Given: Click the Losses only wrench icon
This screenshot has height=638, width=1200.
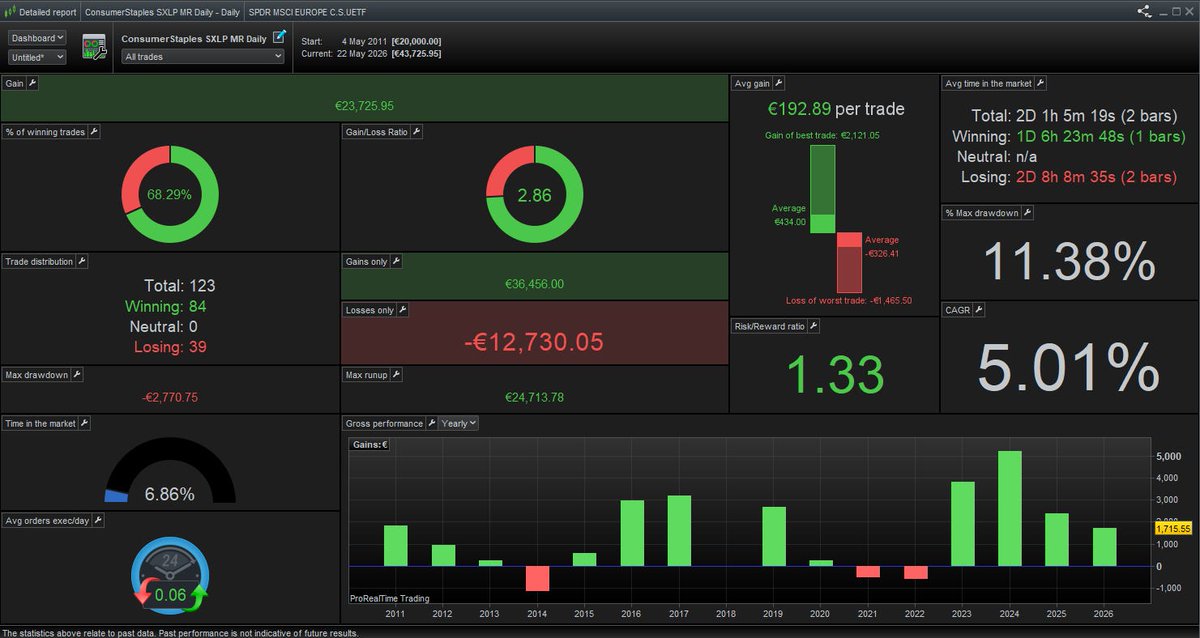Looking at the screenshot, I should [x=402, y=310].
